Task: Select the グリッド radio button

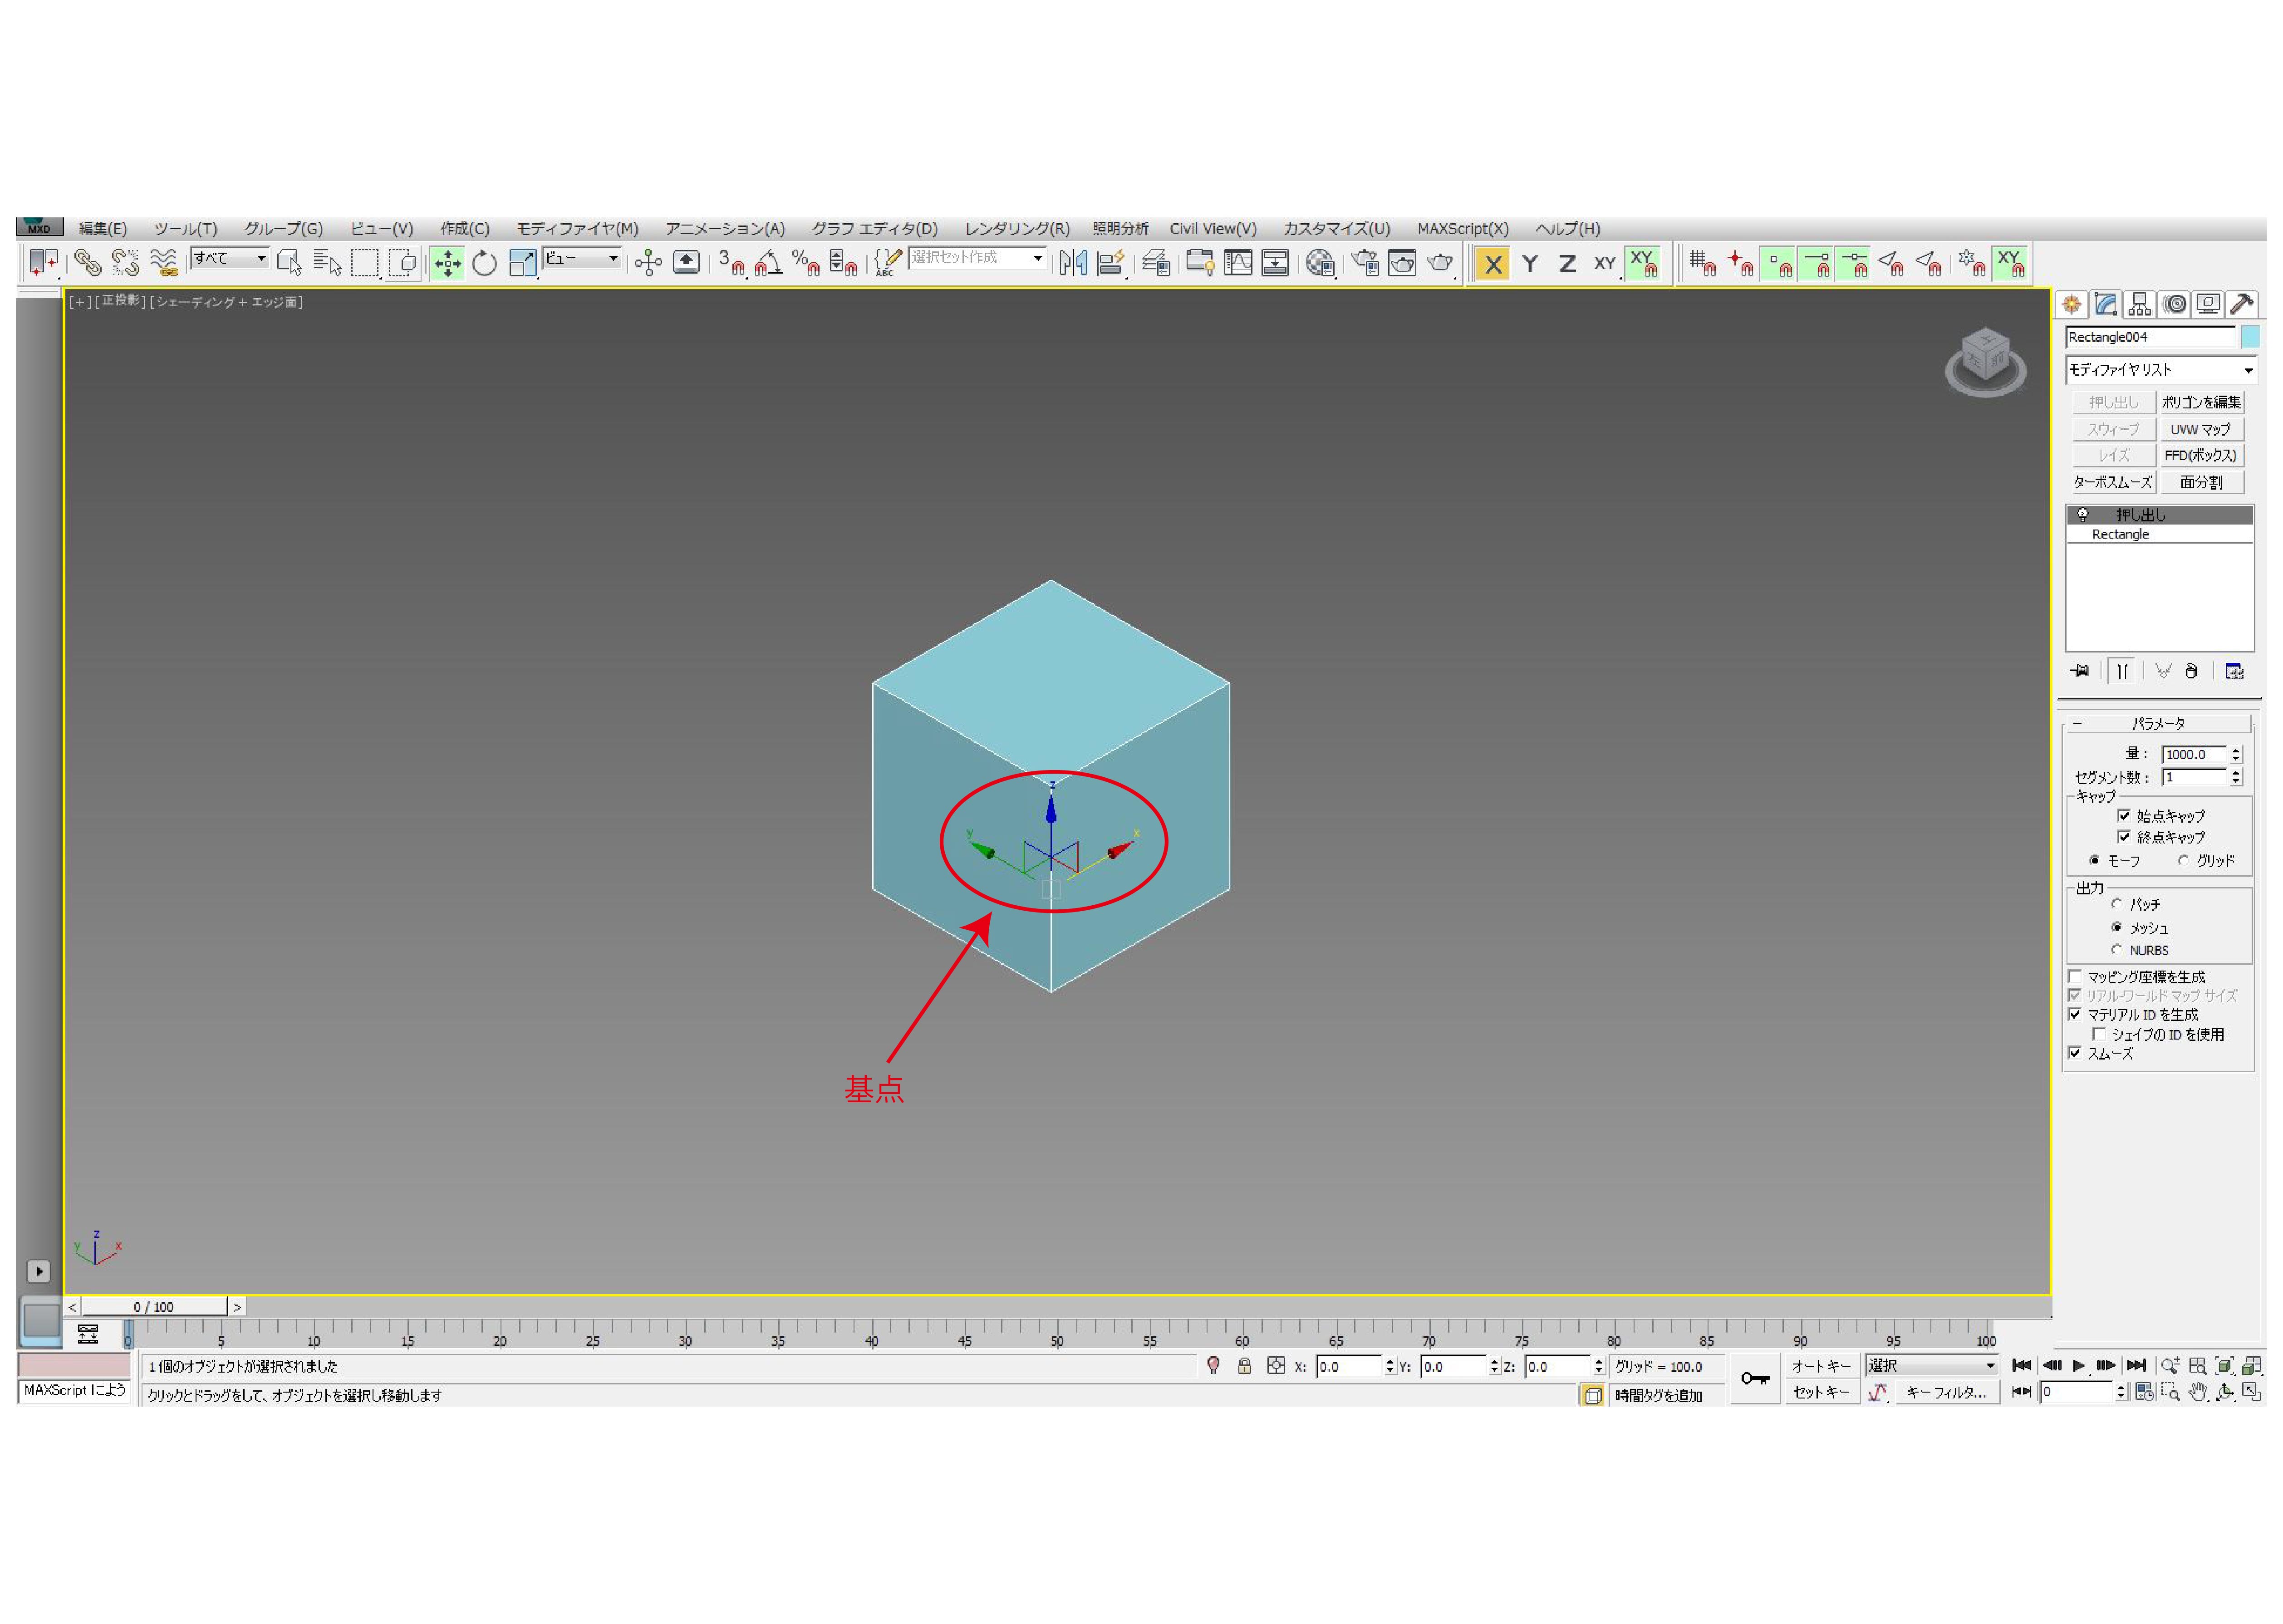Action: click(2183, 860)
